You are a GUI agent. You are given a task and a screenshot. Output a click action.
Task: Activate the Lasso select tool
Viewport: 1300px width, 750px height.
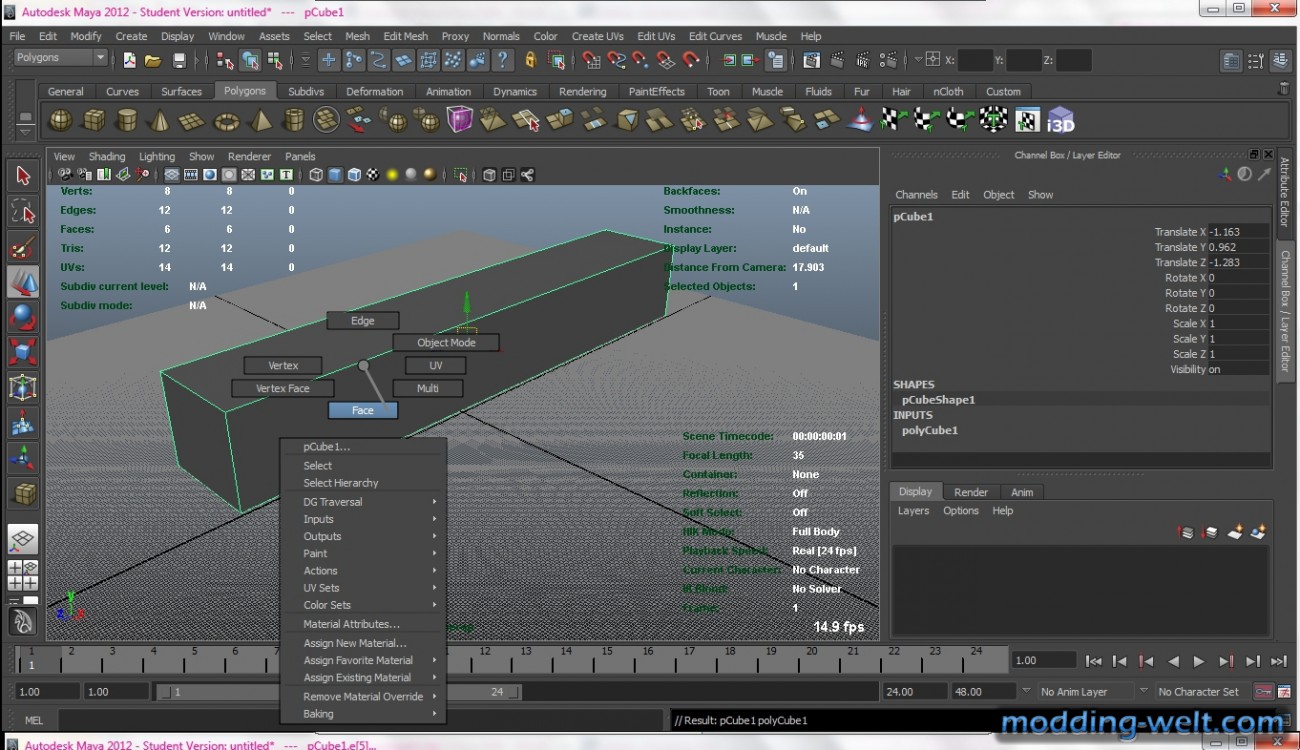(x=23, y=211)
